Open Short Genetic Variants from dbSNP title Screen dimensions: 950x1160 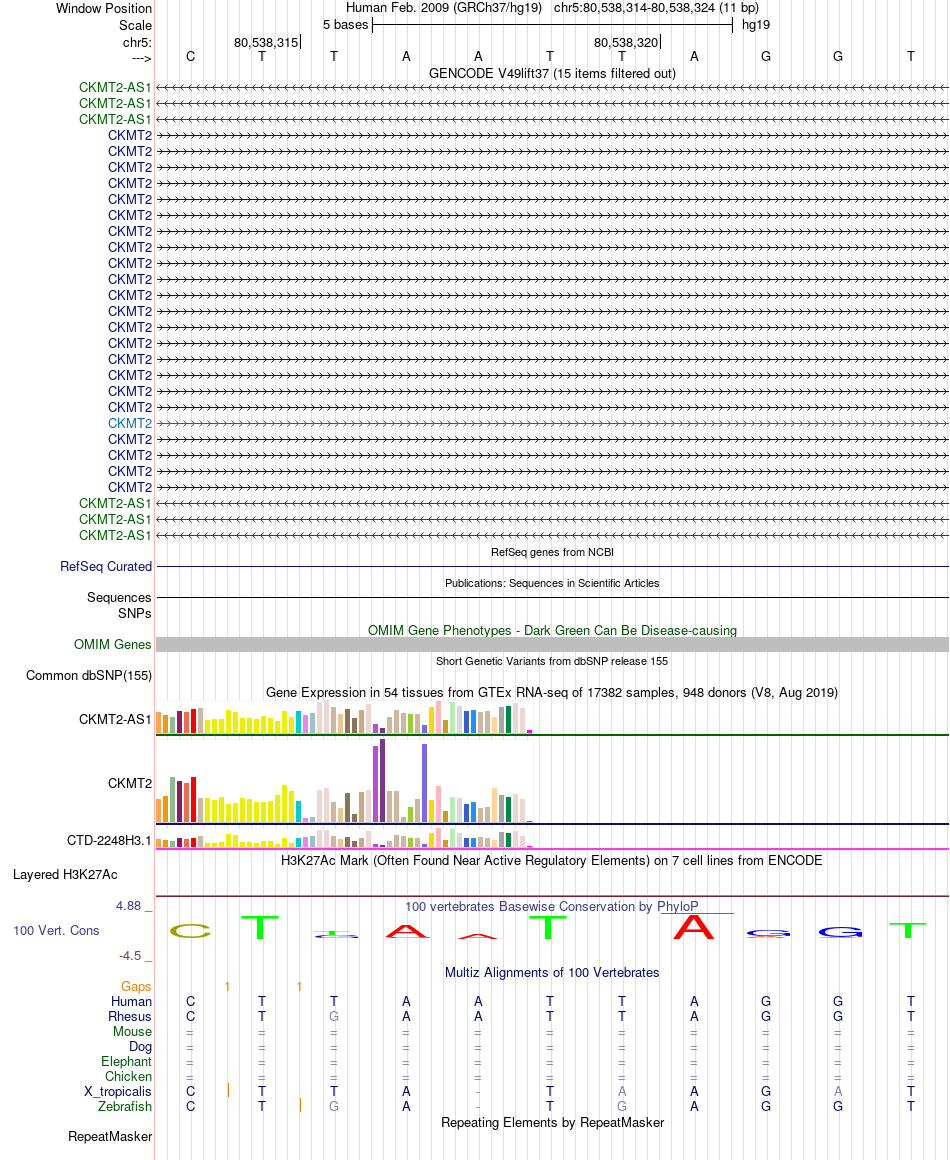[552, 661]
